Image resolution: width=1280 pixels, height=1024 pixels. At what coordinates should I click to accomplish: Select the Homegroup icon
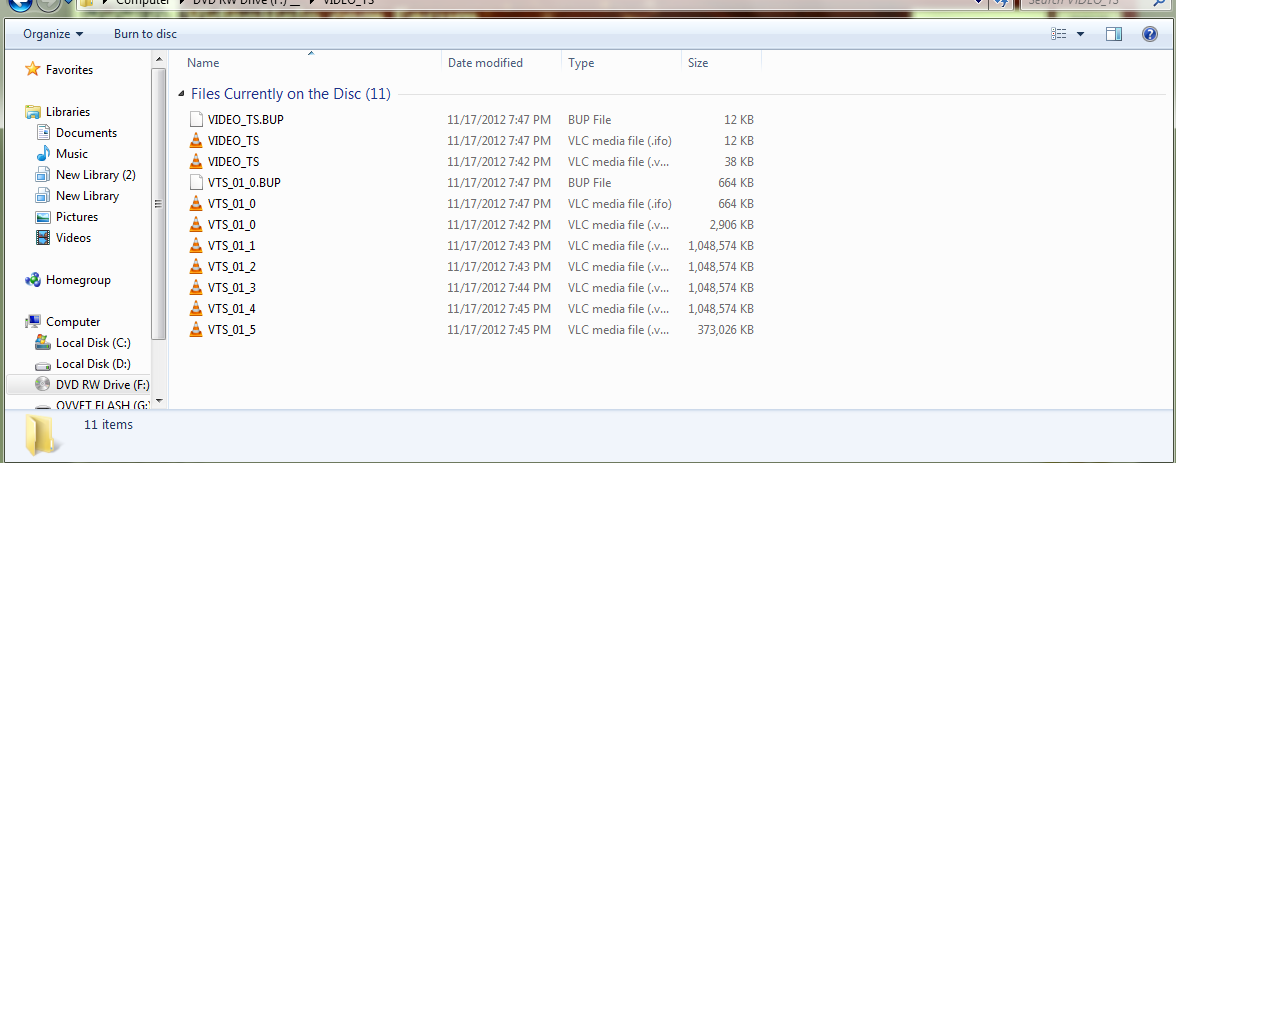tap(33, 280)
